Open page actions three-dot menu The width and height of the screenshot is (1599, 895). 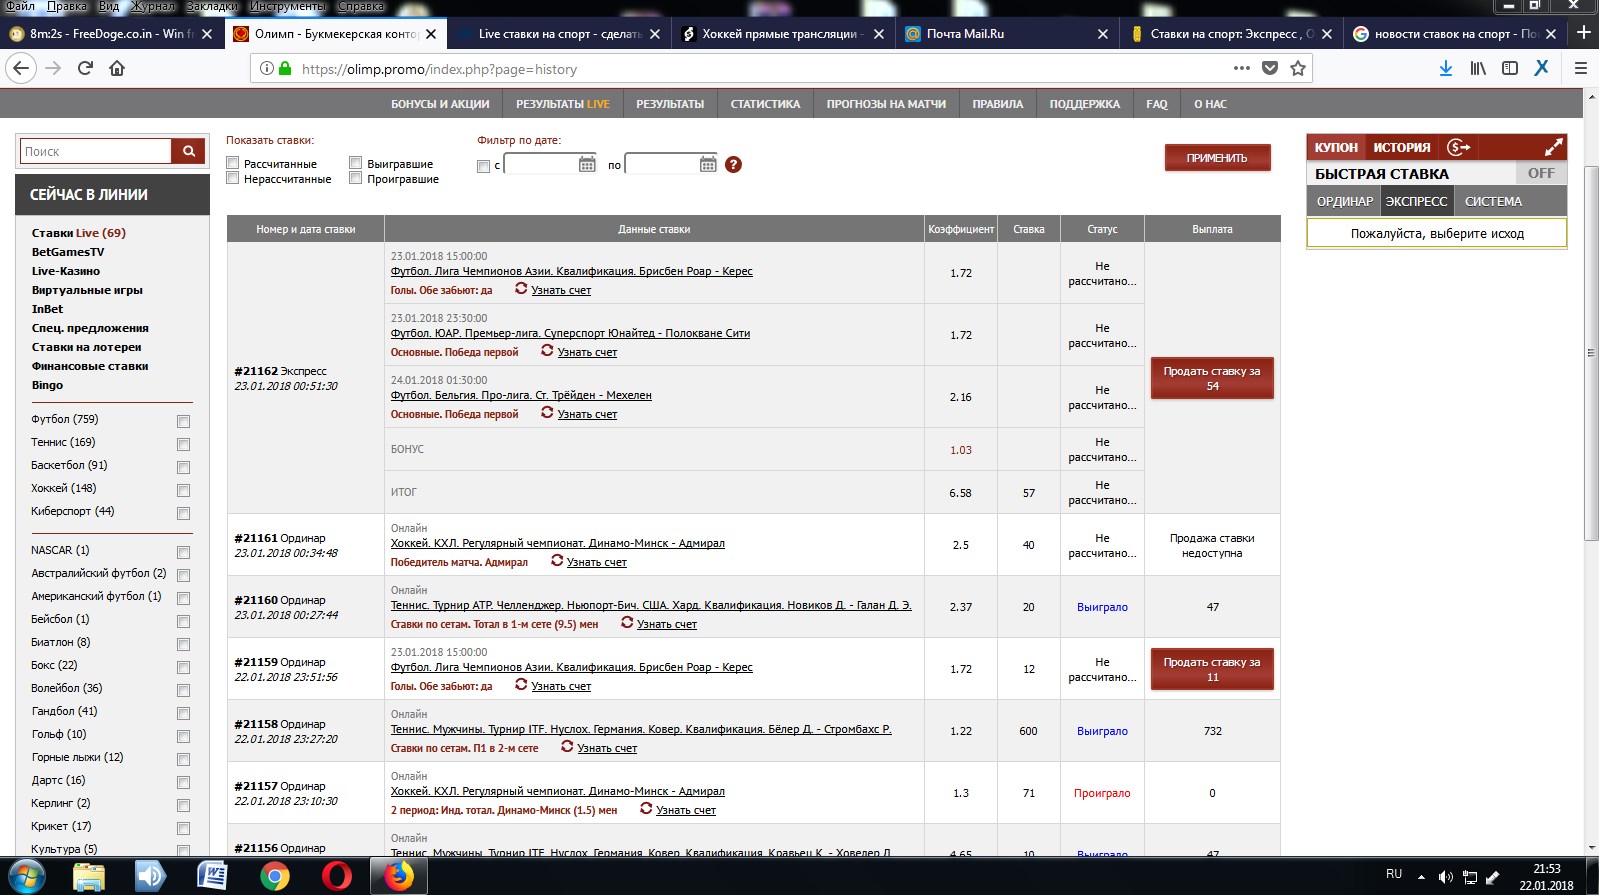pos(1242,68)
